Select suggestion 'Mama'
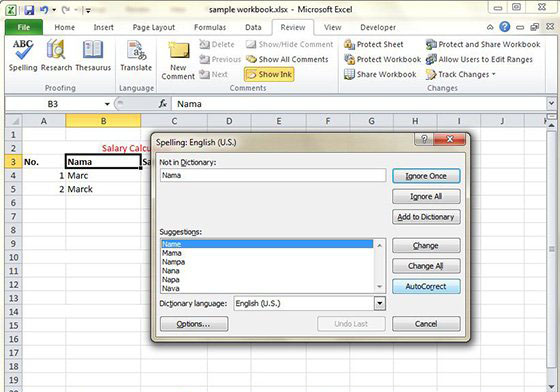 (x=267, y=253)
